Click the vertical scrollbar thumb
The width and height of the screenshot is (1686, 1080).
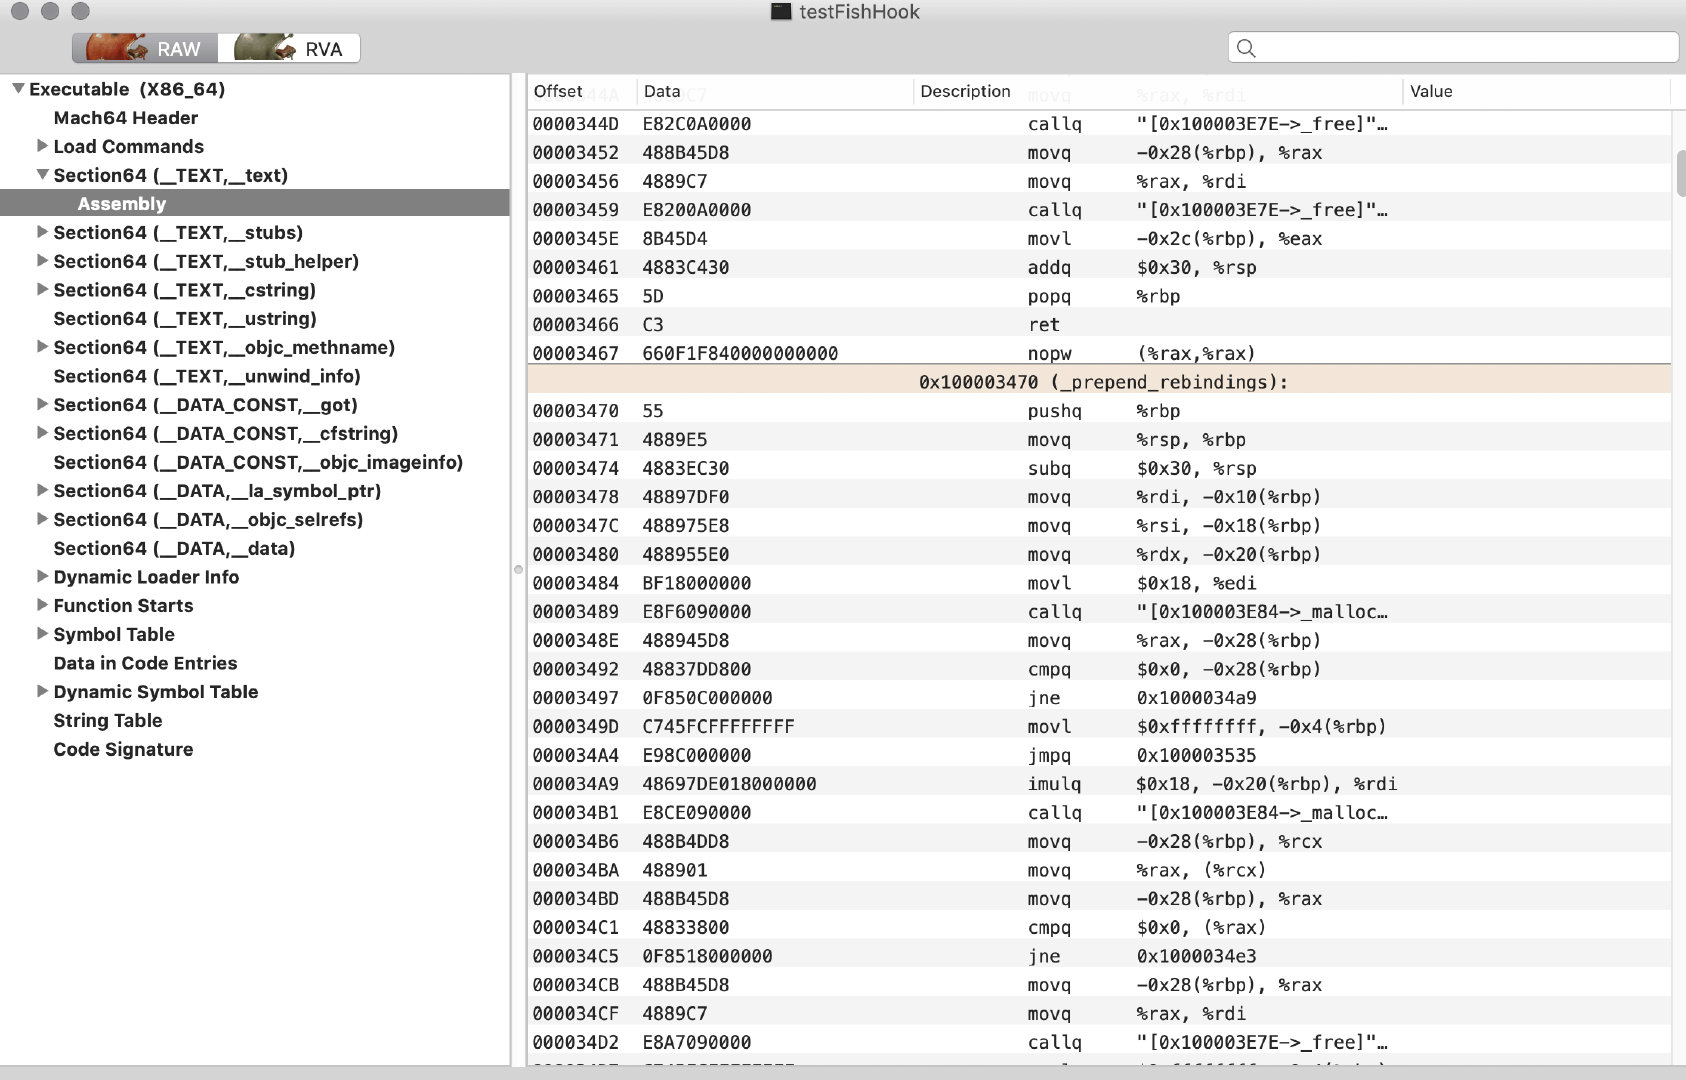point(1680,174)
